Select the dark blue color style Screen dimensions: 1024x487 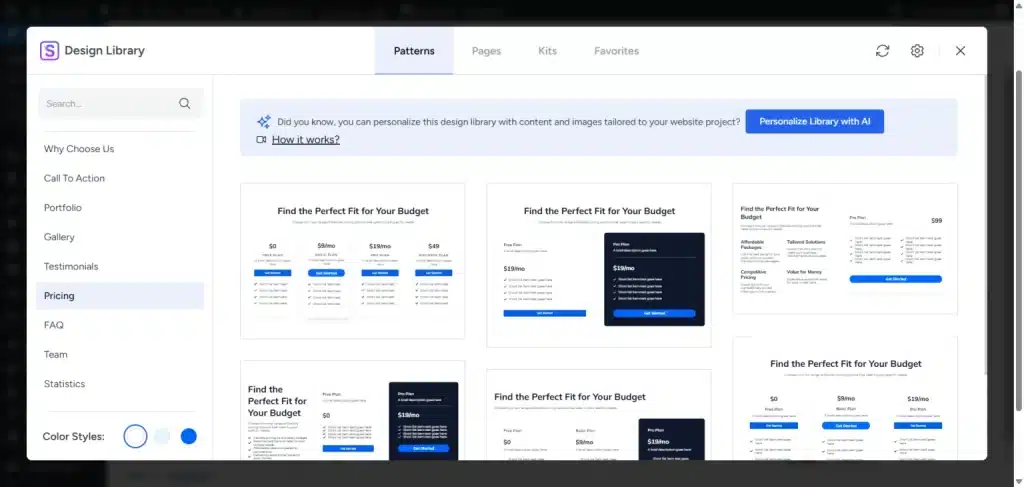tap(189, 436)
